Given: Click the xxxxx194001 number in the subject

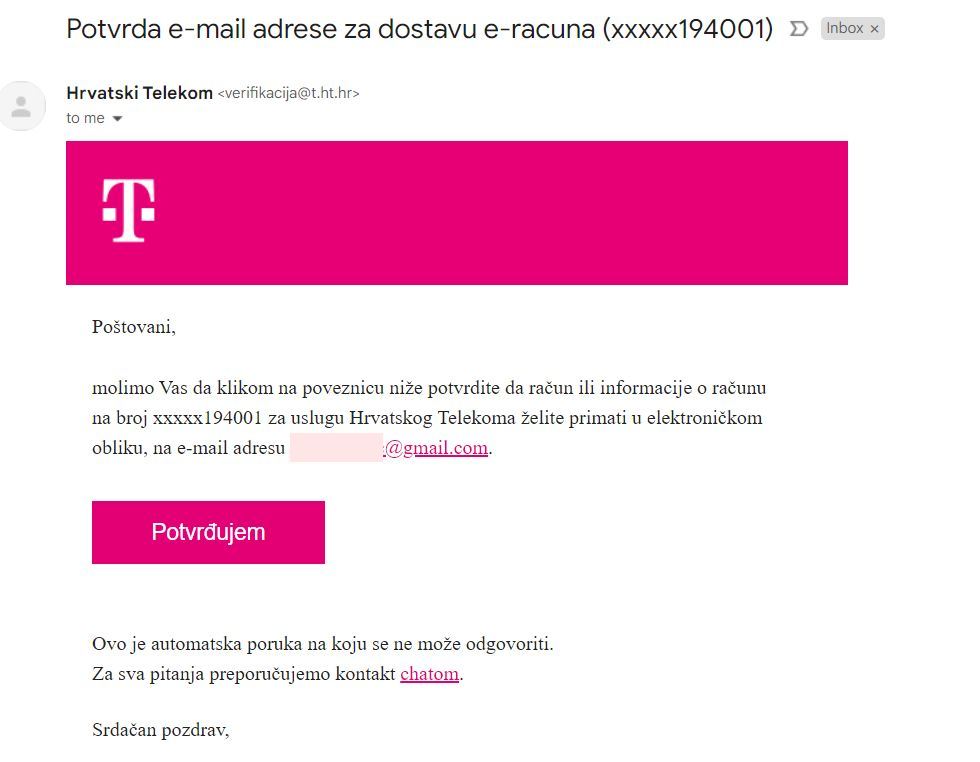Looking at the screenshot, I should click(688, 29).
